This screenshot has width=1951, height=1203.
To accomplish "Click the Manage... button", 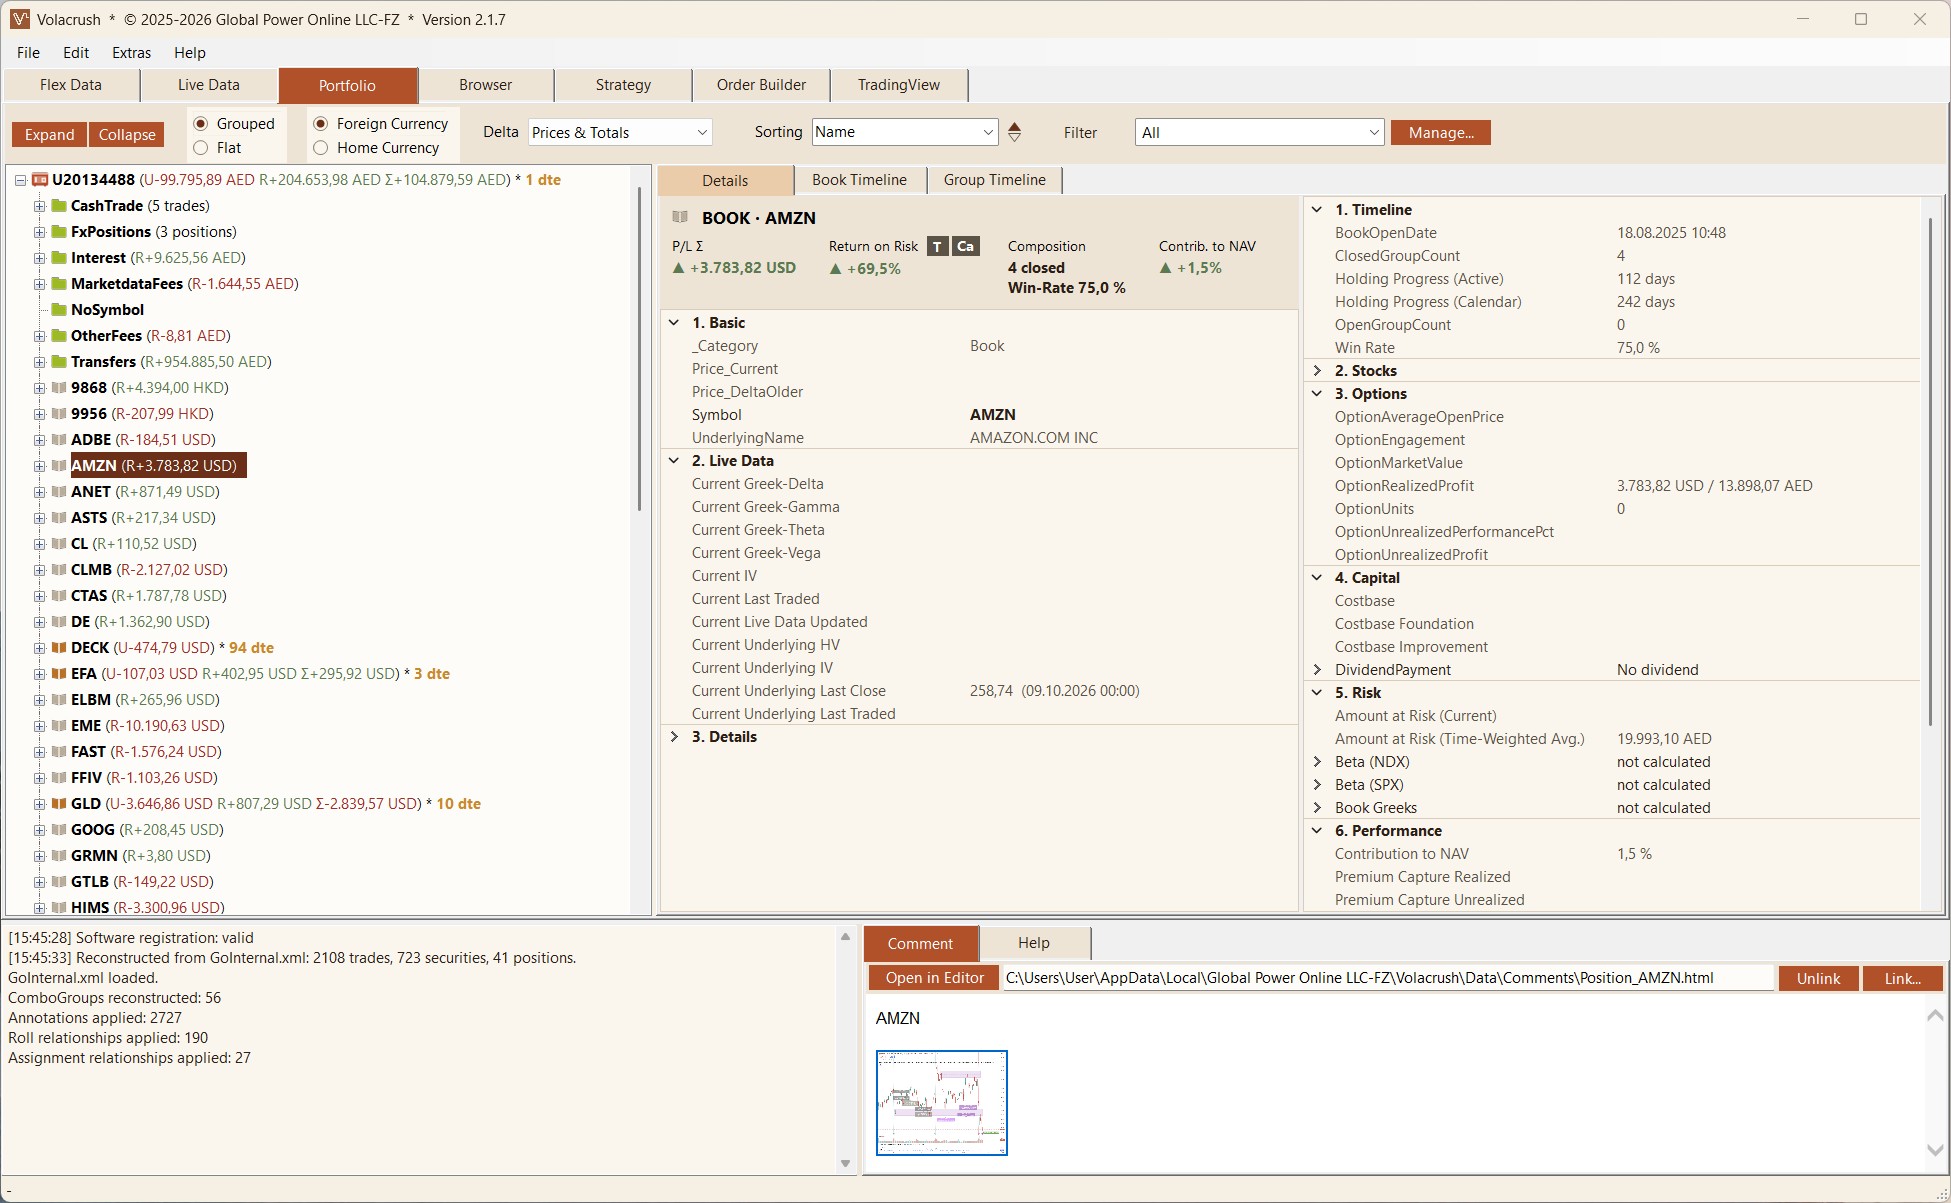I will coord(1441,133).
